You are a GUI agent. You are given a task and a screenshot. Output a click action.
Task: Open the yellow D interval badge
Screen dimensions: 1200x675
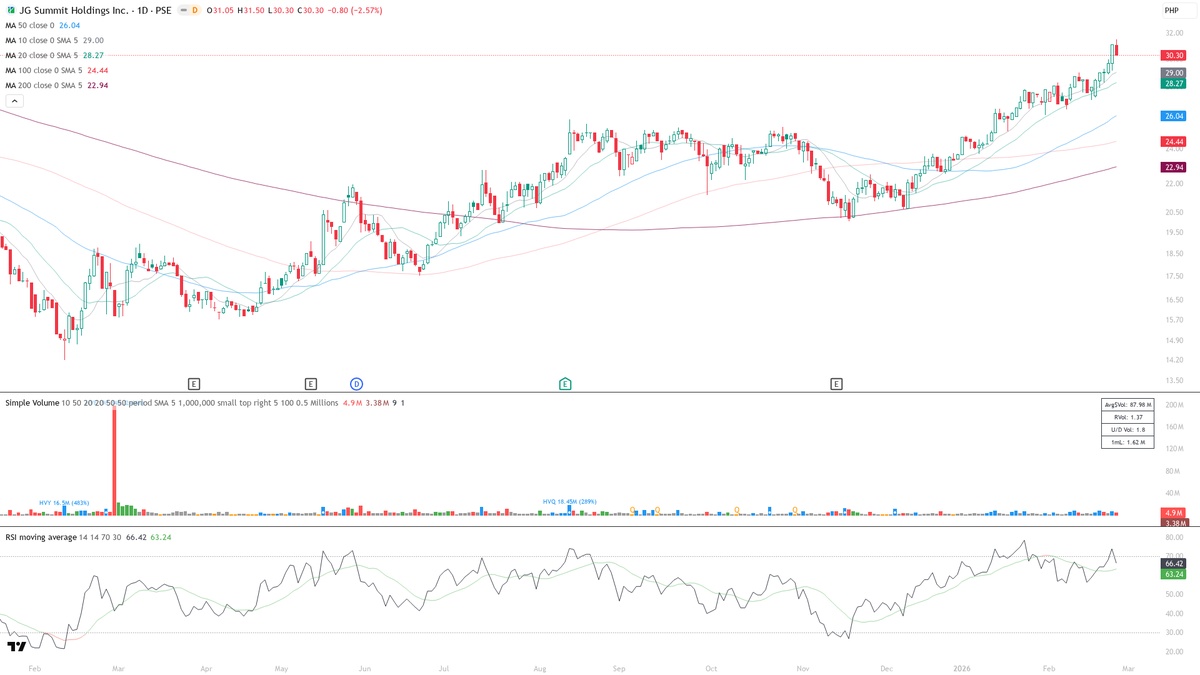pos(196,10)
